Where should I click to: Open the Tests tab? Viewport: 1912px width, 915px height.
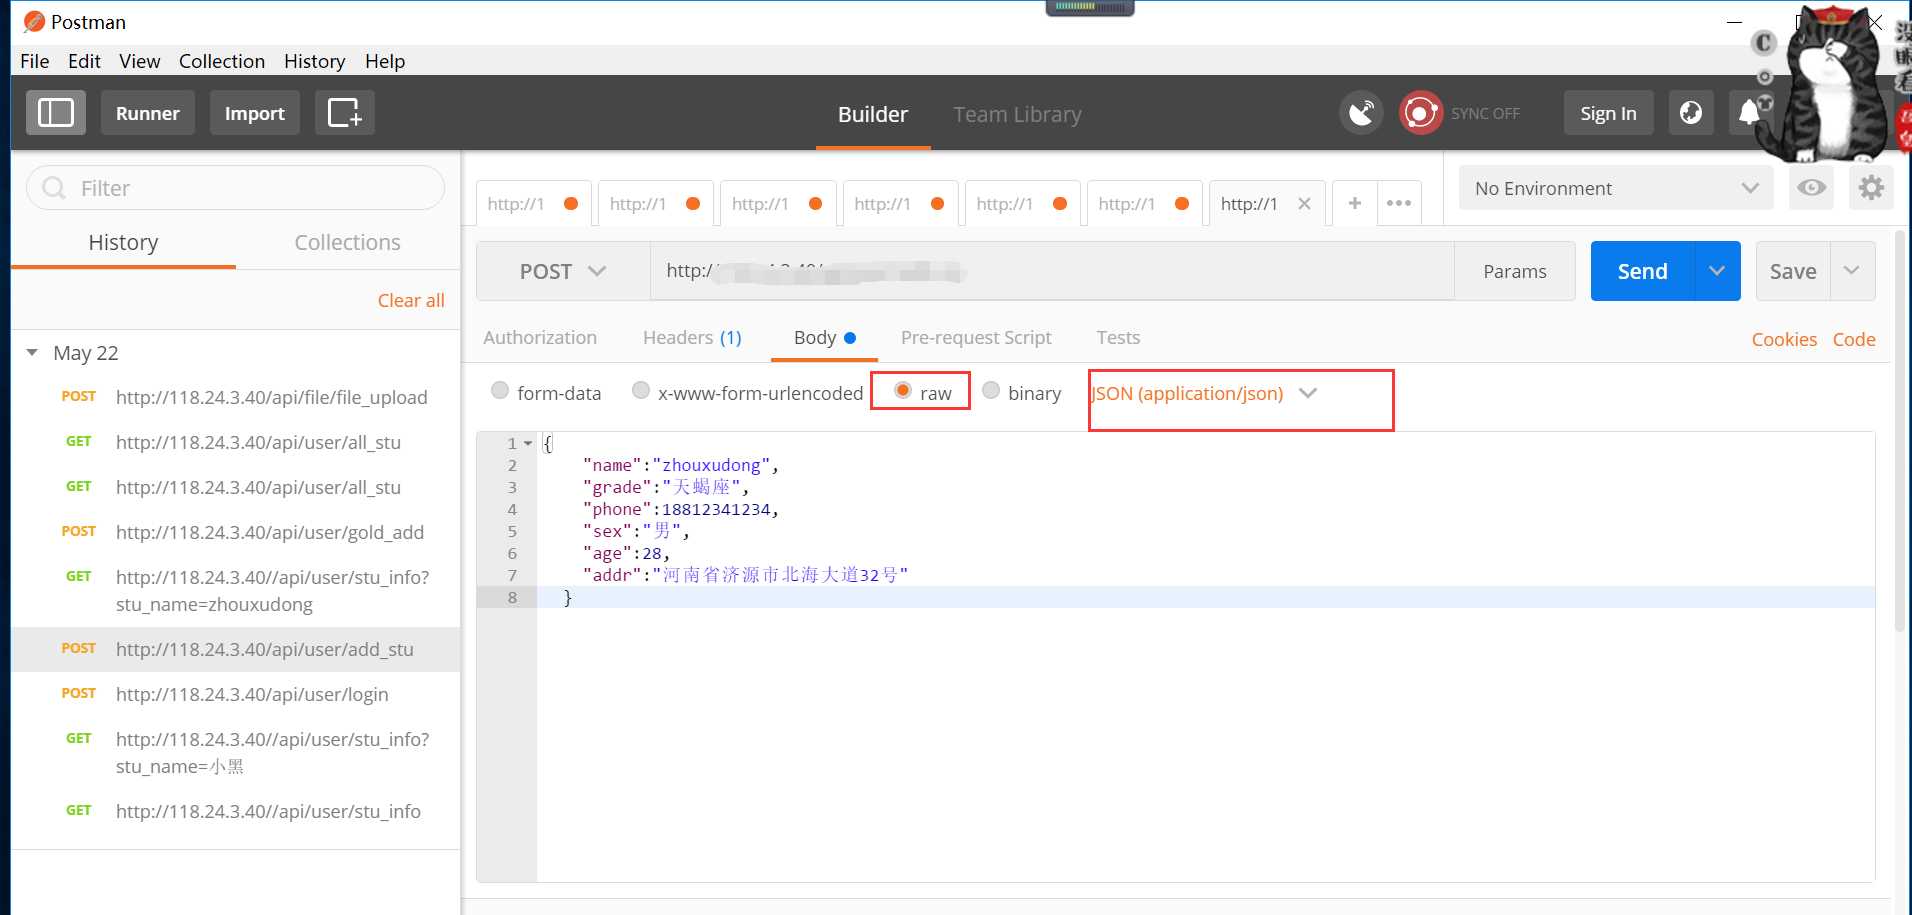pos(1118,337)
